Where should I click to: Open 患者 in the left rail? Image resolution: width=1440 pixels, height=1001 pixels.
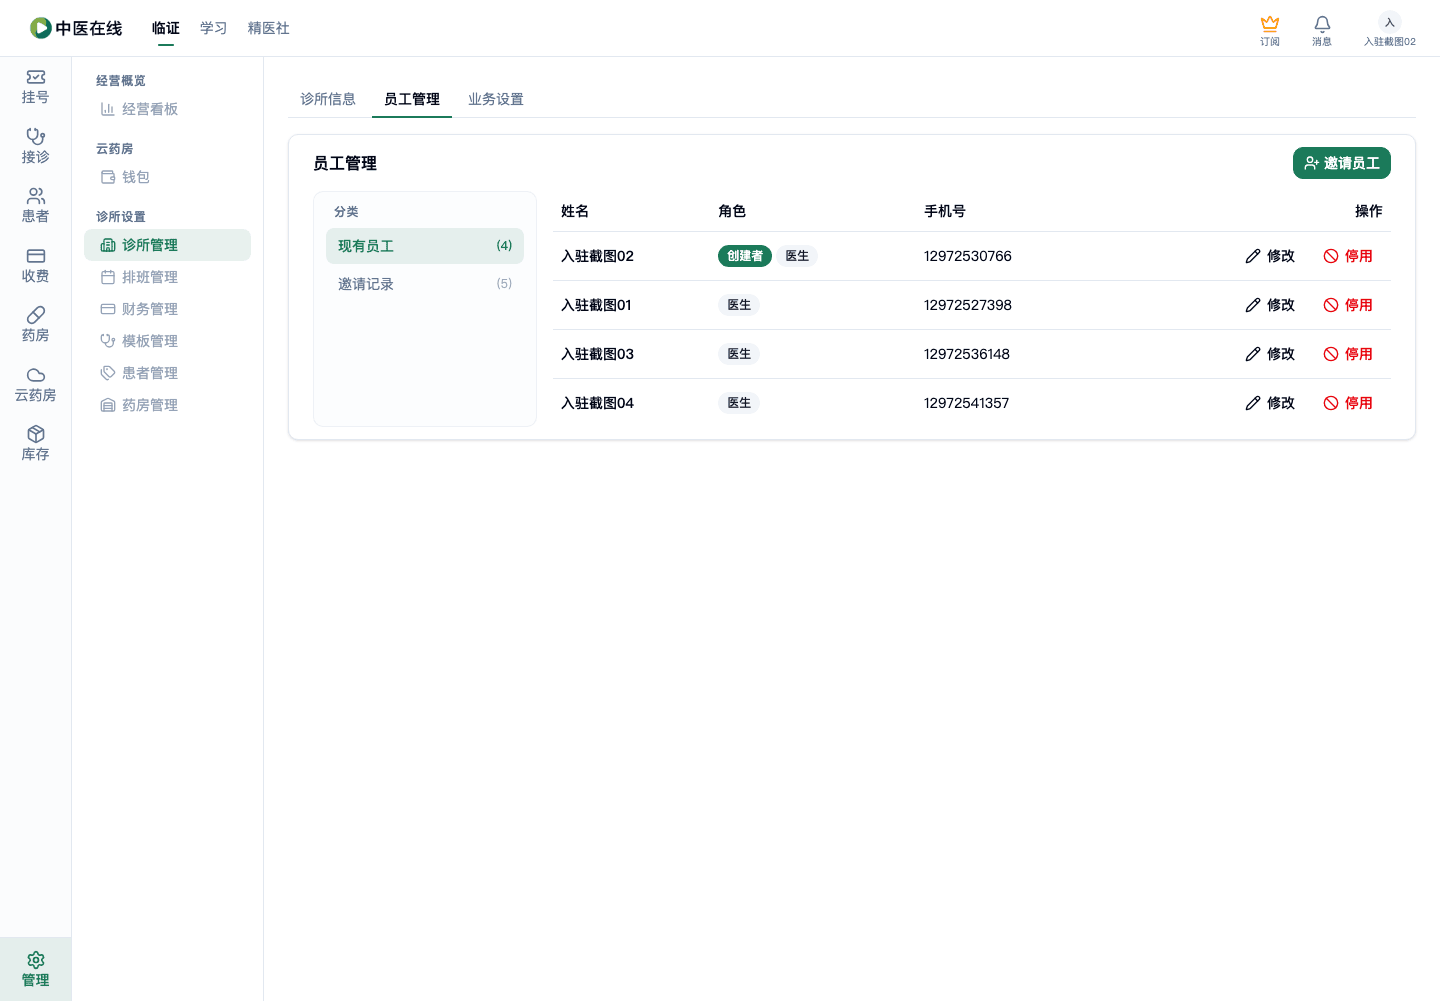pyautogui.click(x=36, y=206)
